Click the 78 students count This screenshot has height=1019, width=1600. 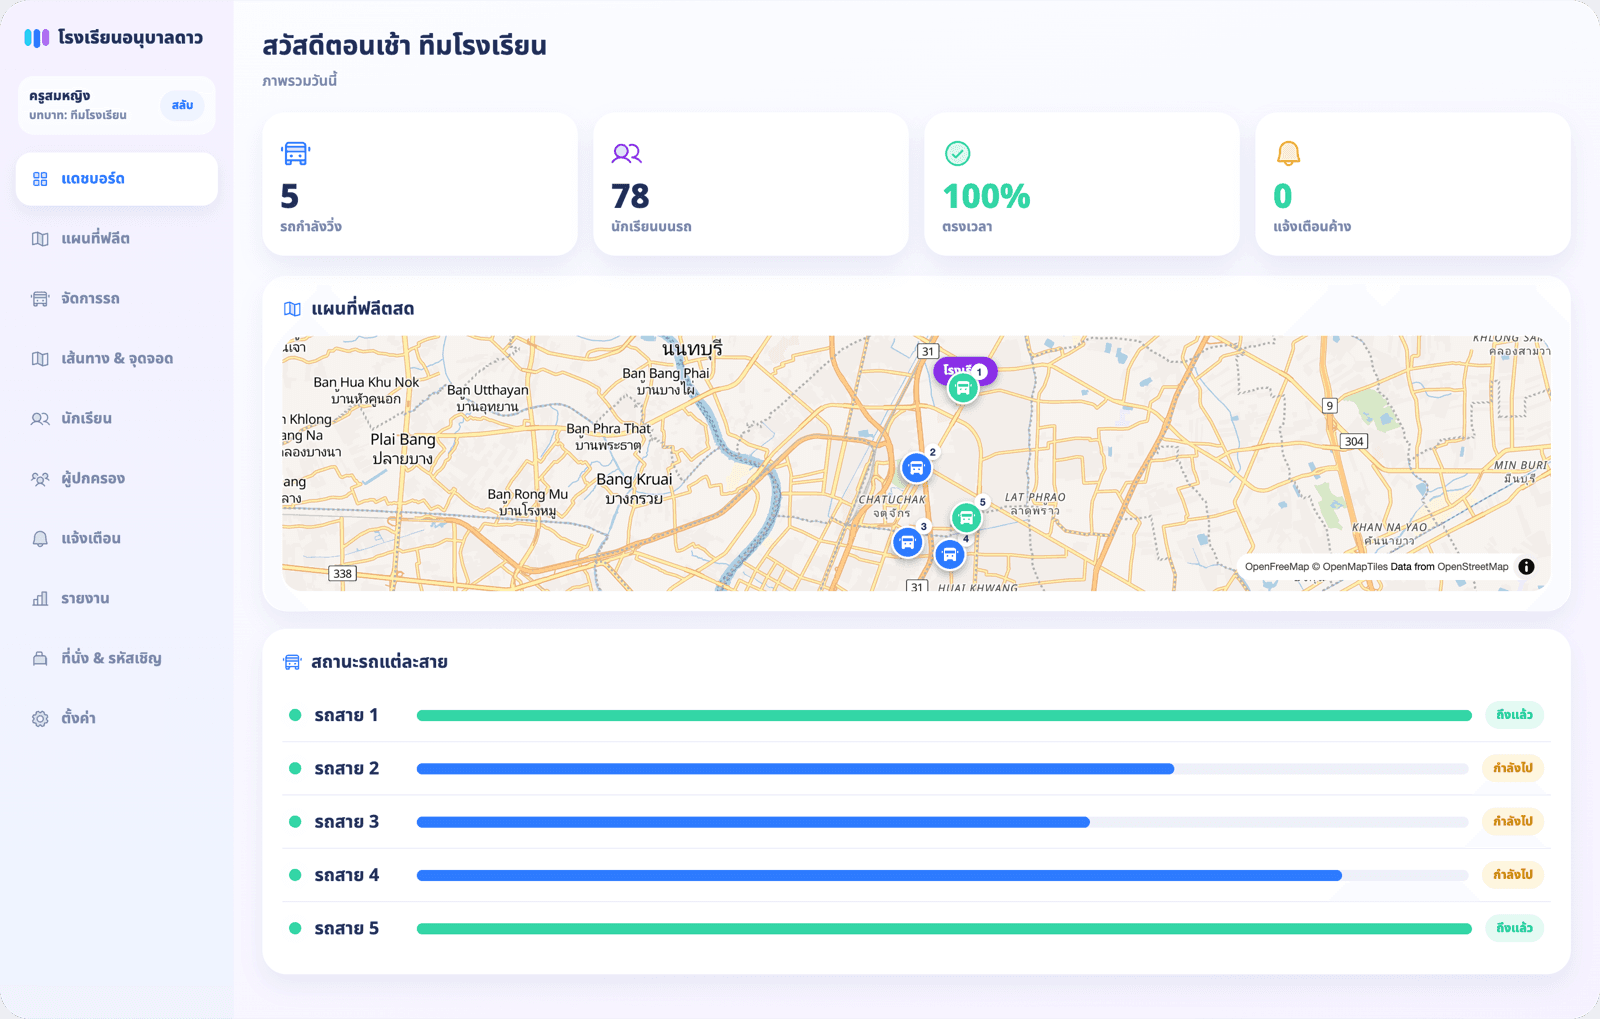pos(630,196)
